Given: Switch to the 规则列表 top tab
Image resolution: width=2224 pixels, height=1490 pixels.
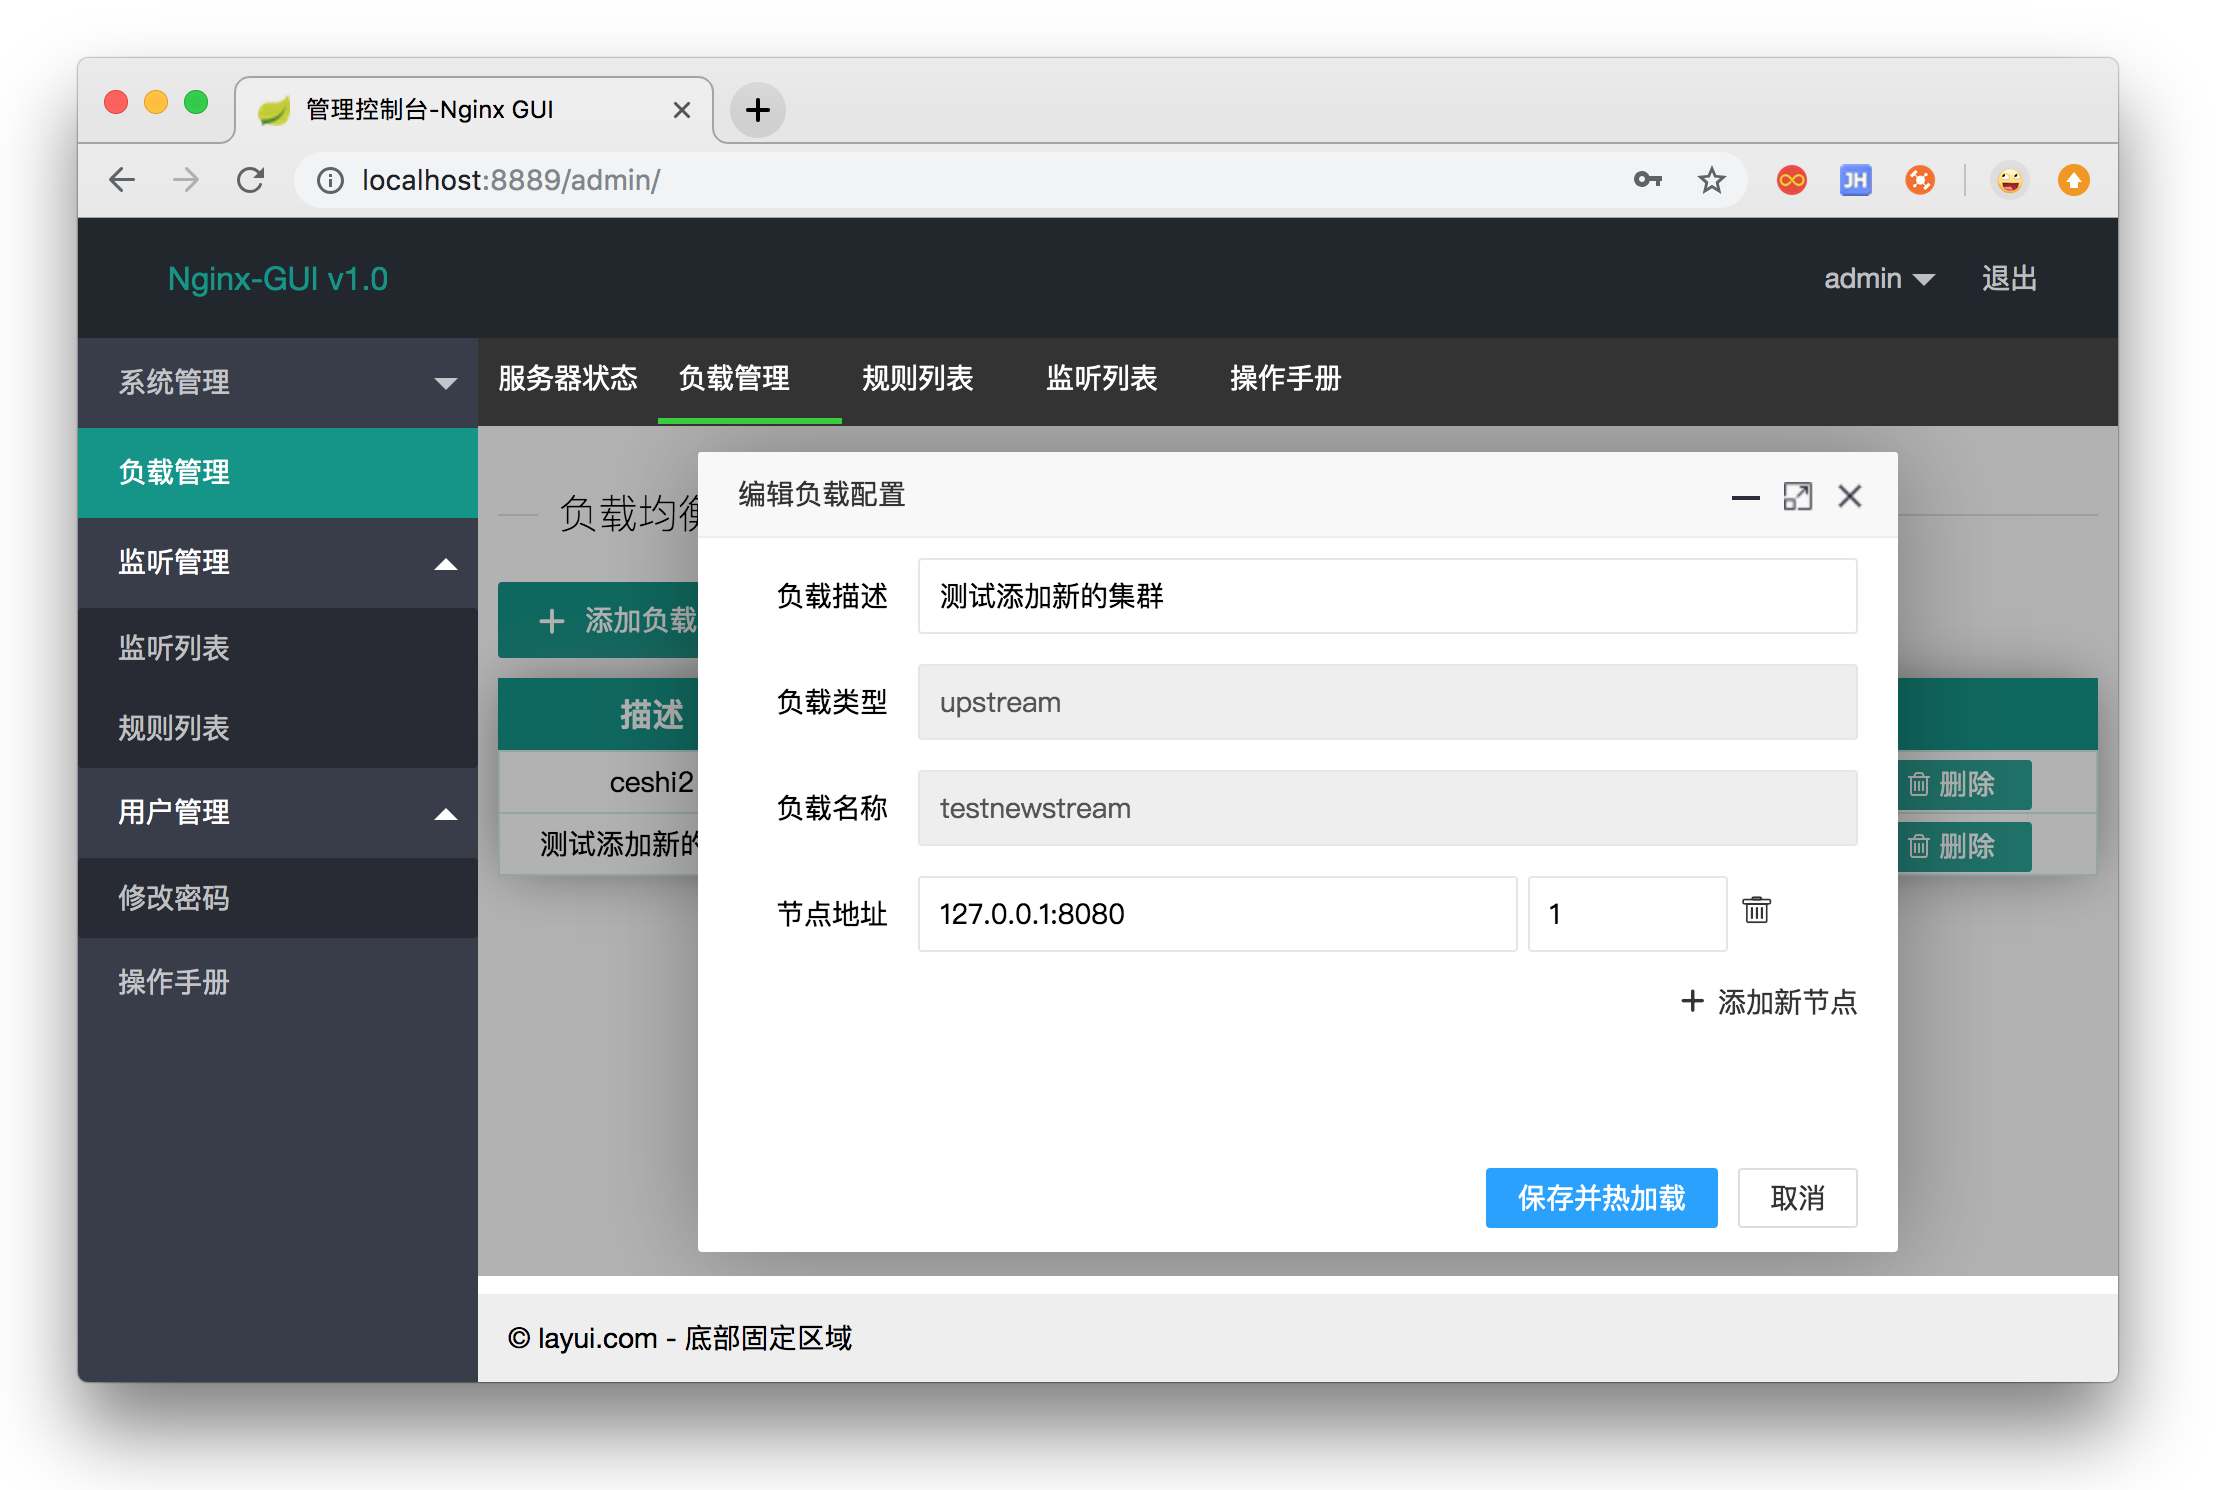Looking at the screenshot, I should (x=917, y=378).
